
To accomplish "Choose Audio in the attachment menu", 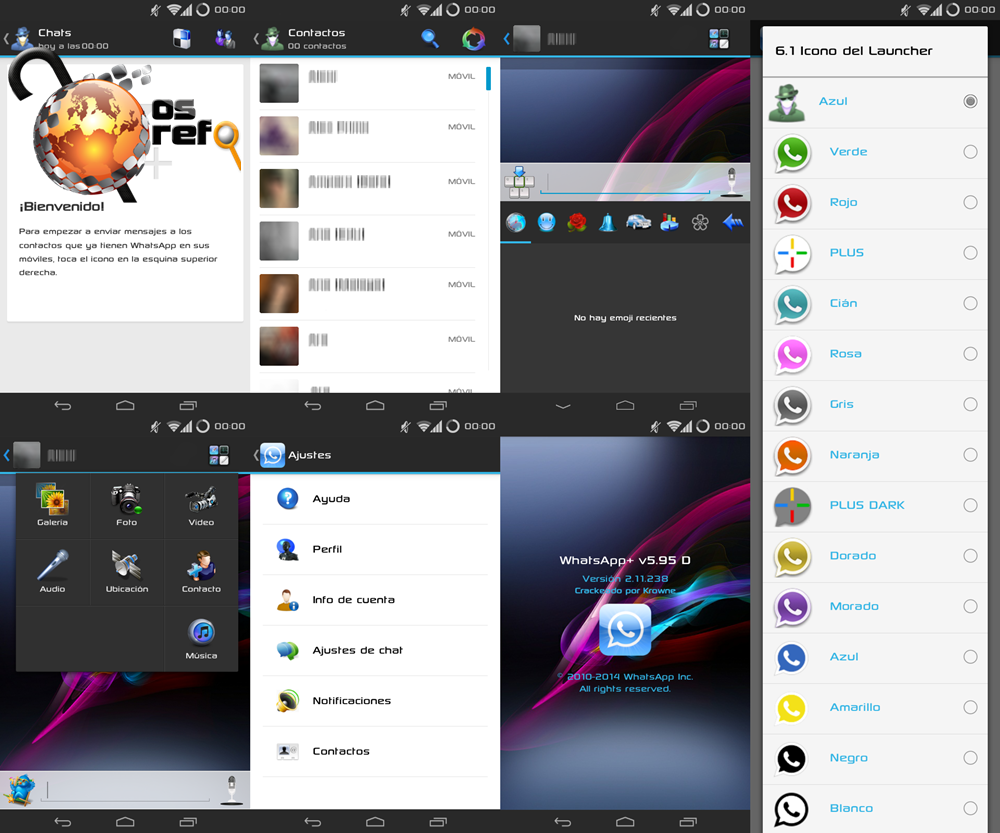I will 52,571.
